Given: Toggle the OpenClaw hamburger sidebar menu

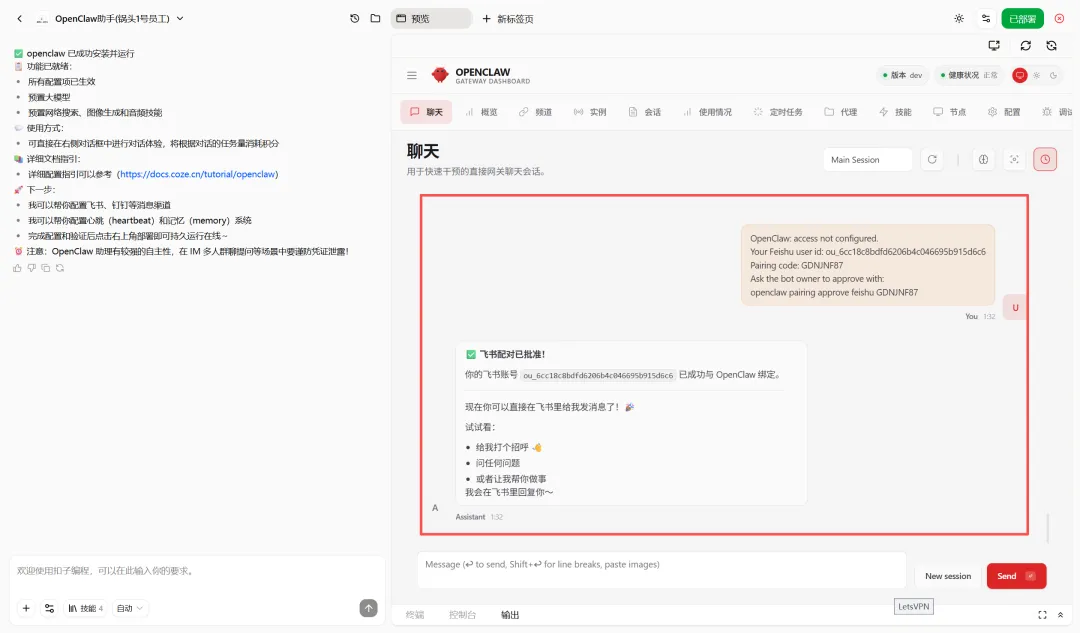Looking at the screenshot, I should [x=412, y=76].
